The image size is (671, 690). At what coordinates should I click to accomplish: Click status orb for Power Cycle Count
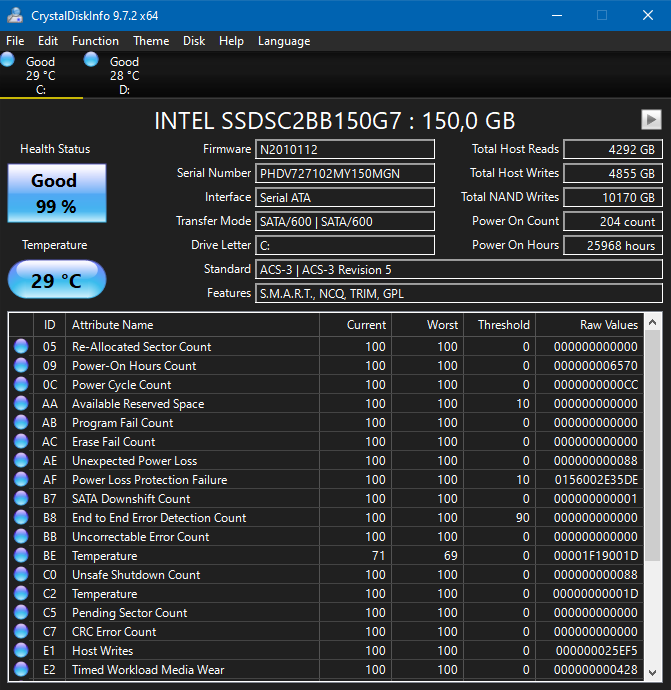tap(21, 384)
